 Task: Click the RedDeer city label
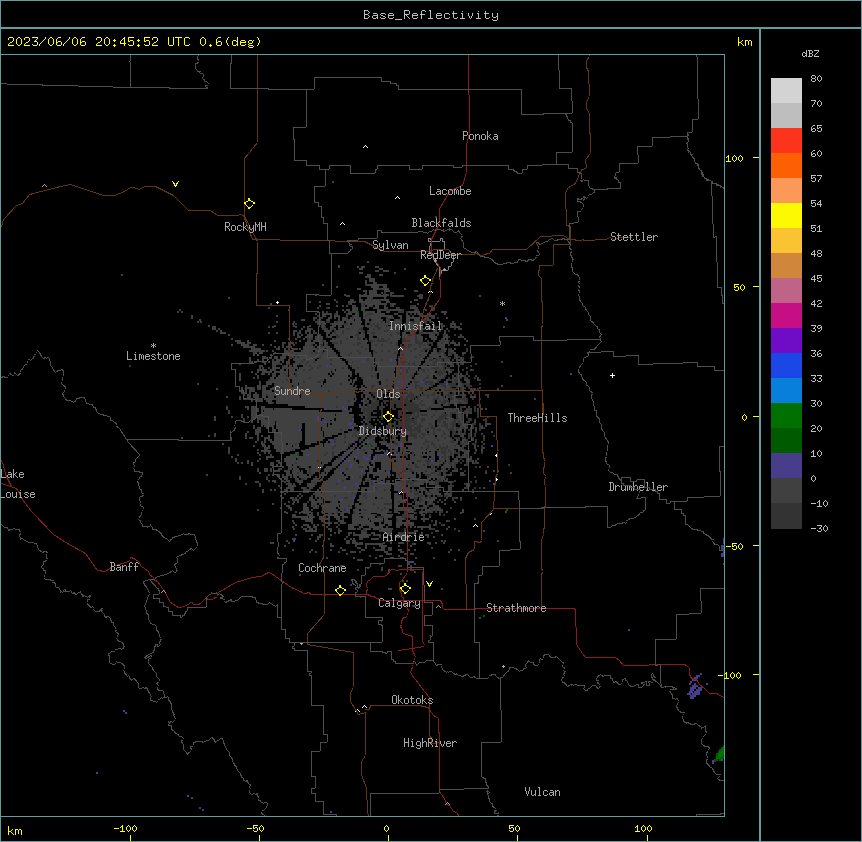click(440, 255)
